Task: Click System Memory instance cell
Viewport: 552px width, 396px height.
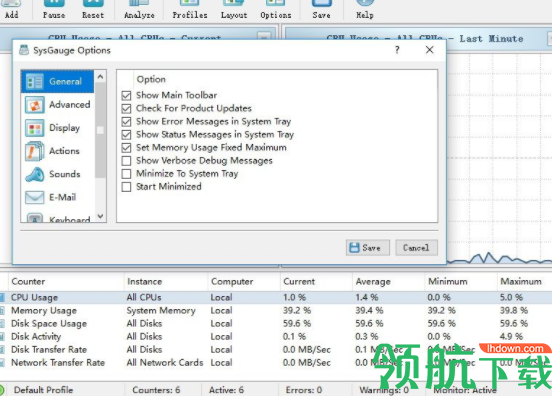Action: 161,311
